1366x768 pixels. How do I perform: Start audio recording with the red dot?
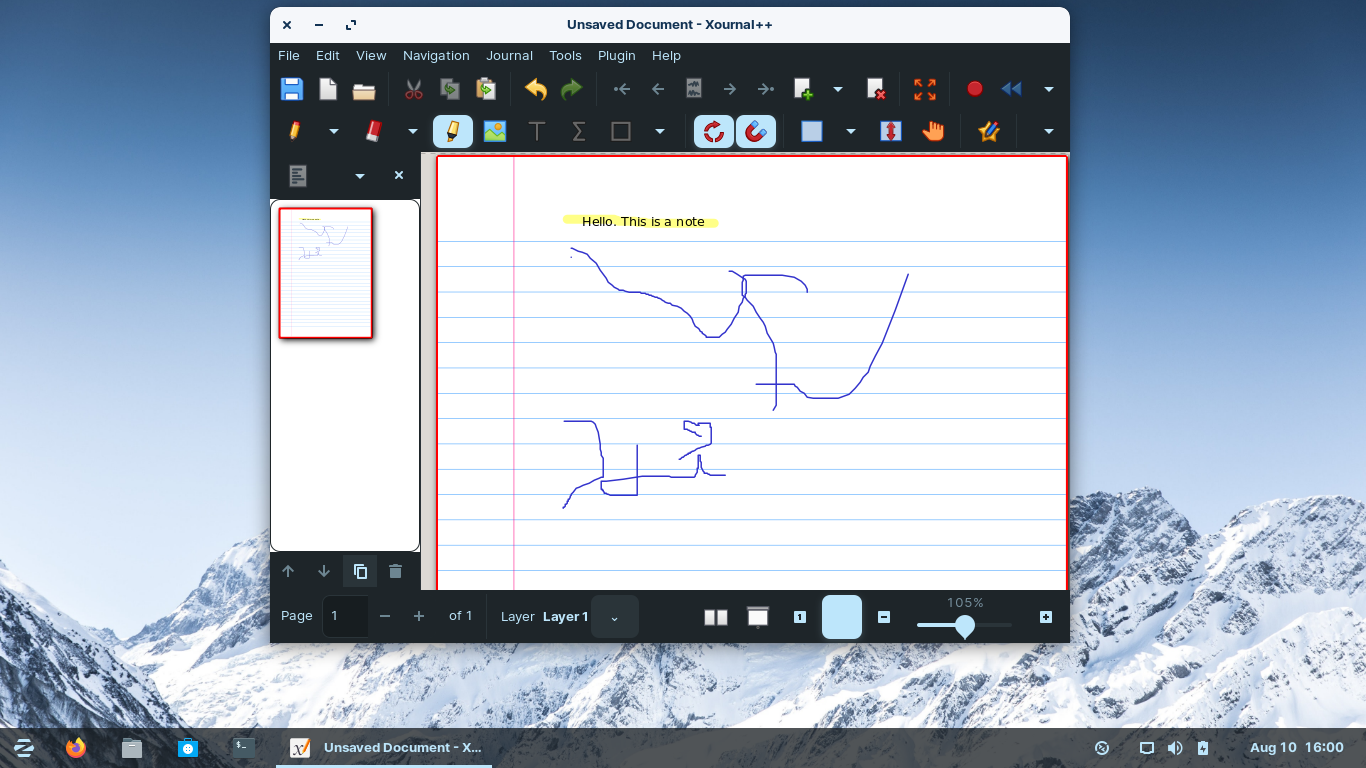click(975, 89)
